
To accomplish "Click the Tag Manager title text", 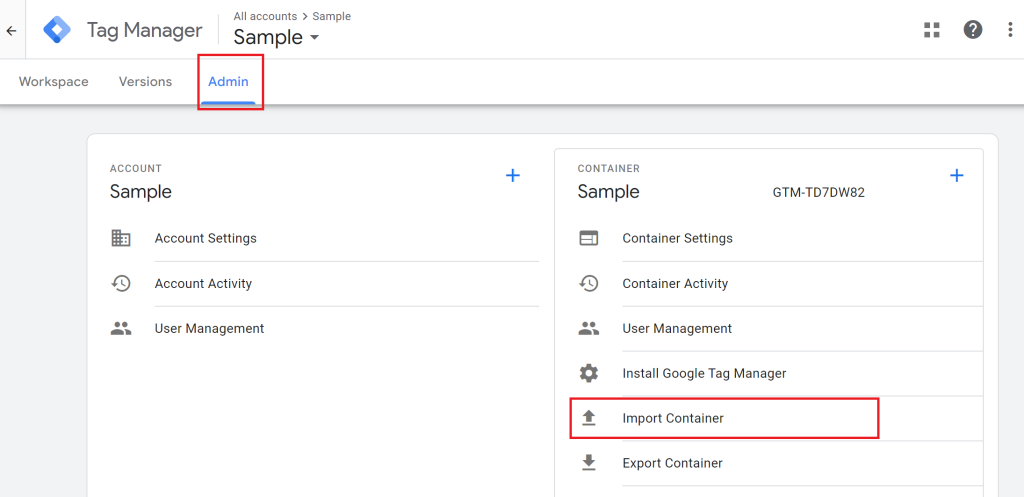I will point(145,30).
